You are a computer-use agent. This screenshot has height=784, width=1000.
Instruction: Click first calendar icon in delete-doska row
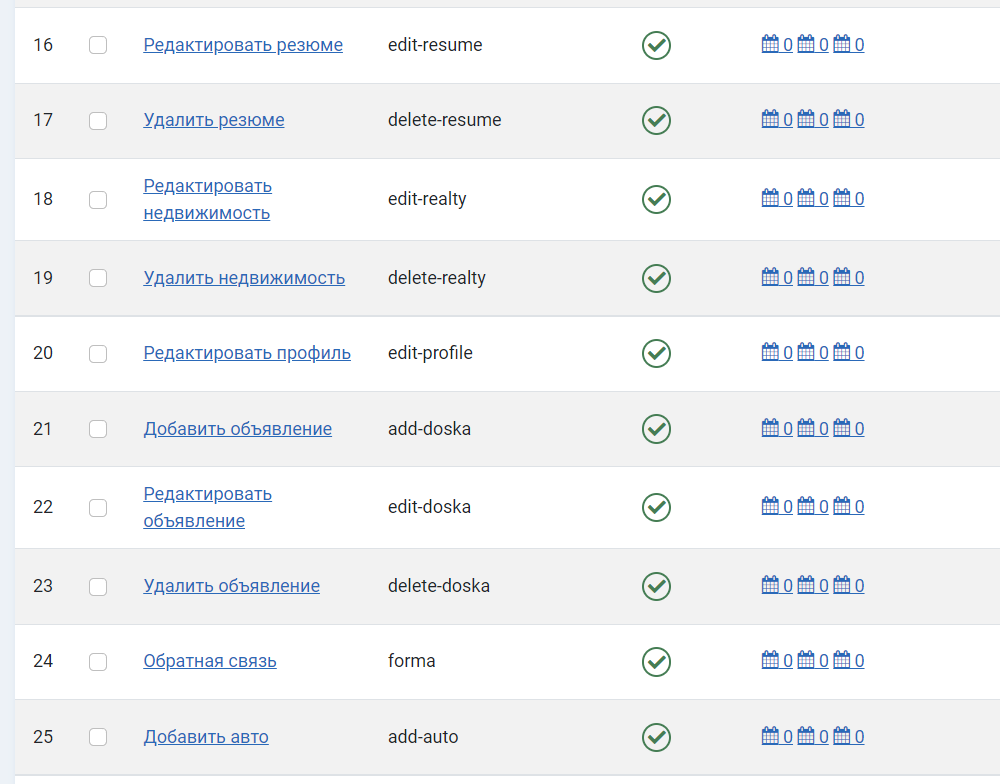[x=770, y=586]
